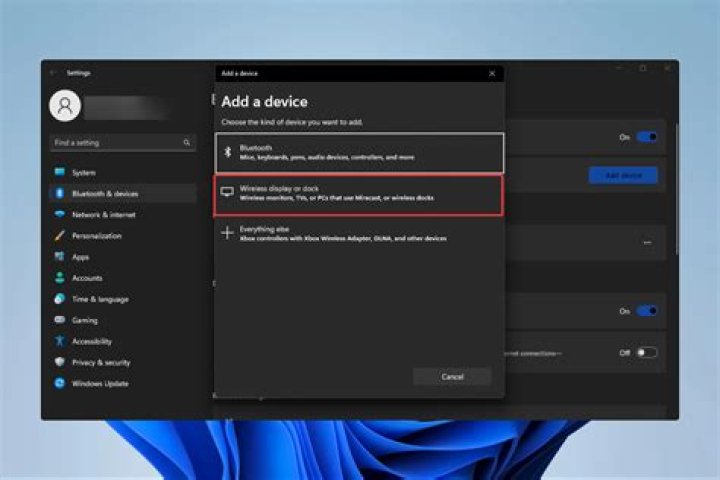Open the Accounts person icon

[x=60, y=278]
